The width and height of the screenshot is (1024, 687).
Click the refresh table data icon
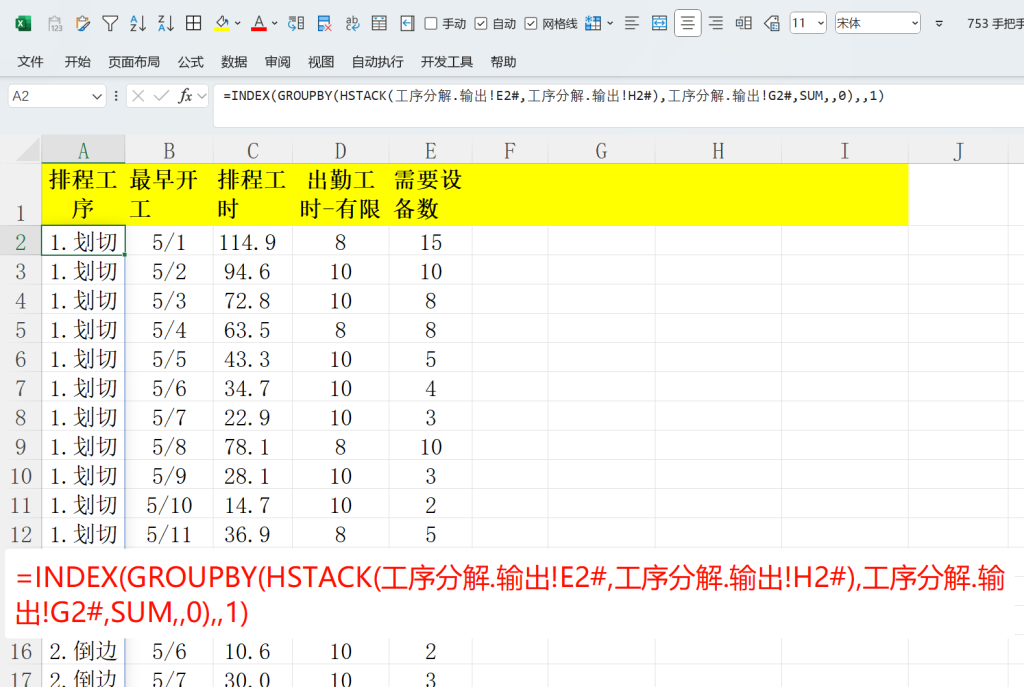(296, 24)
